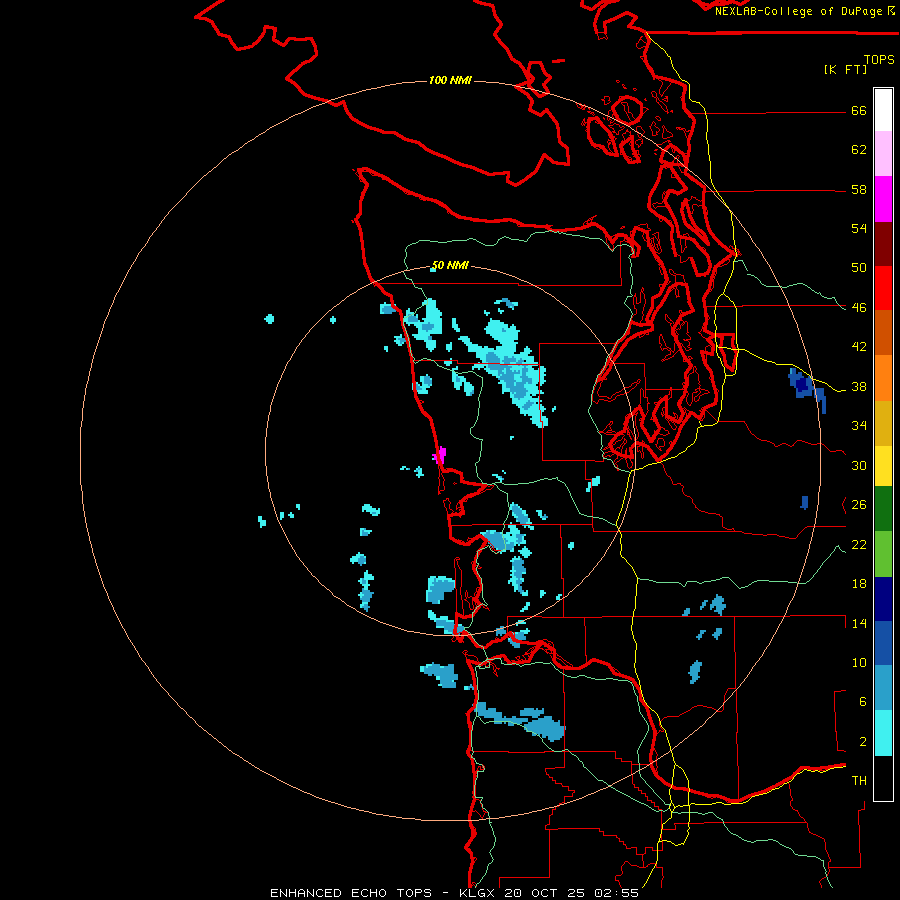The width and height of the screenshot is (900, 900).
Task: Click the '6' legend value
Action: point(863,702)
